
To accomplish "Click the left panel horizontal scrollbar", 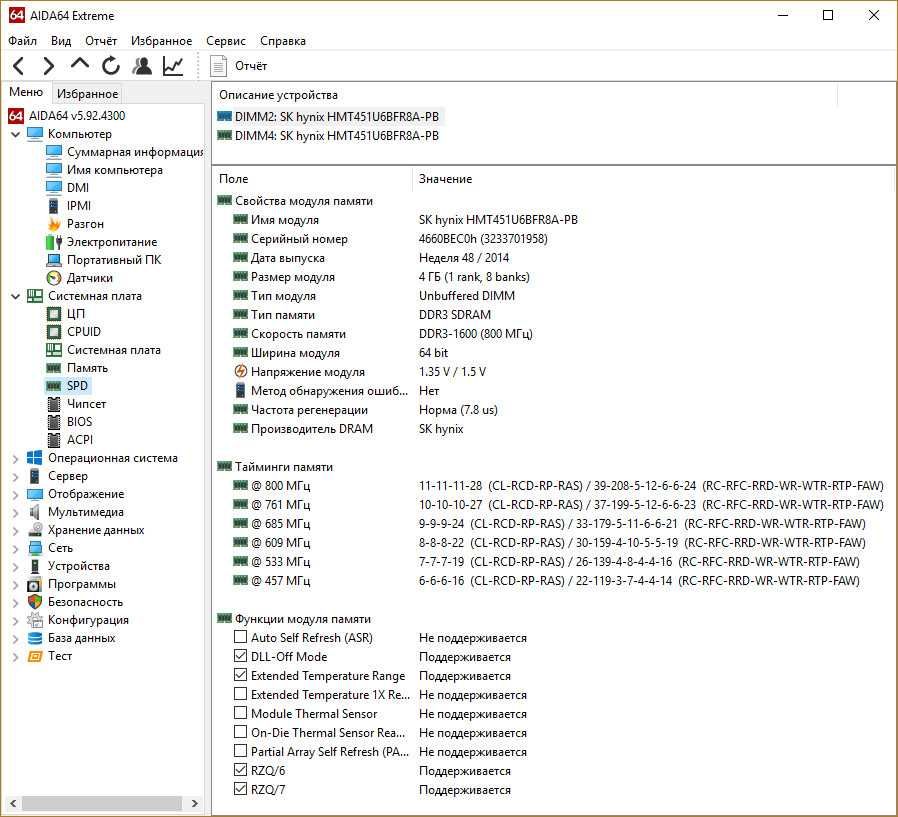I will pos(100,803).
